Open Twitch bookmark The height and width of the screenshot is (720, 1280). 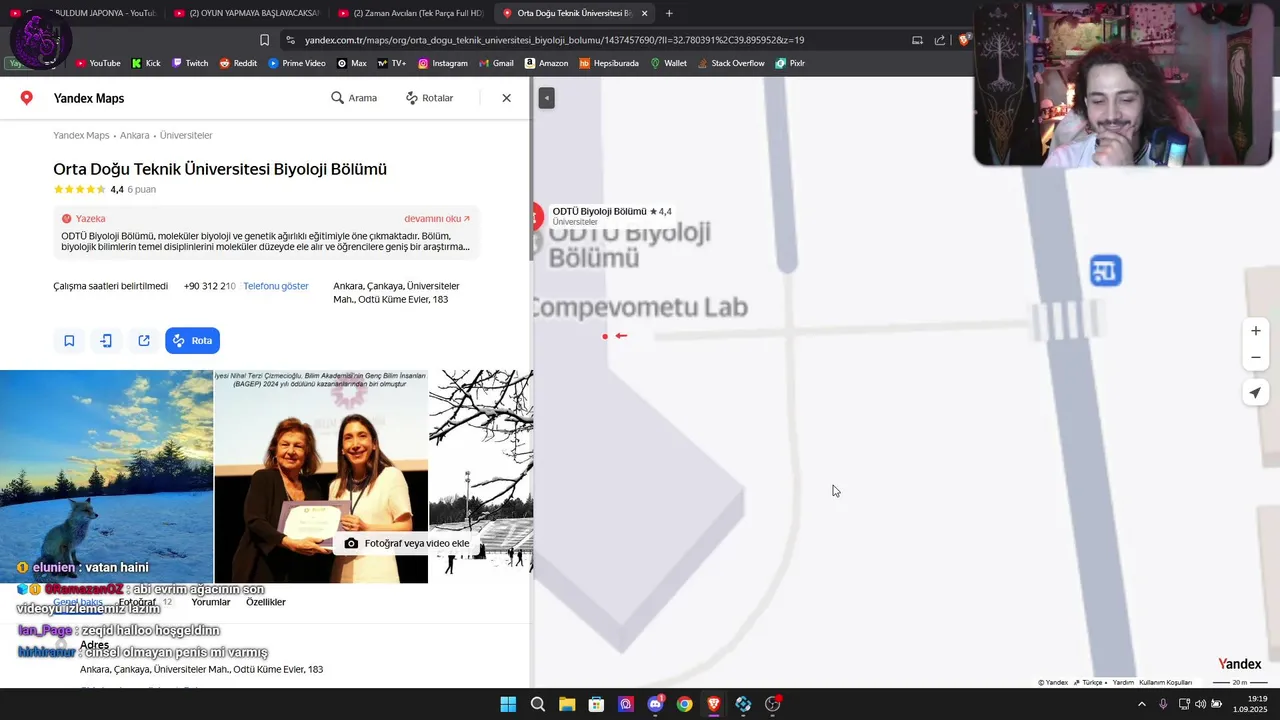tap(190, 63)
